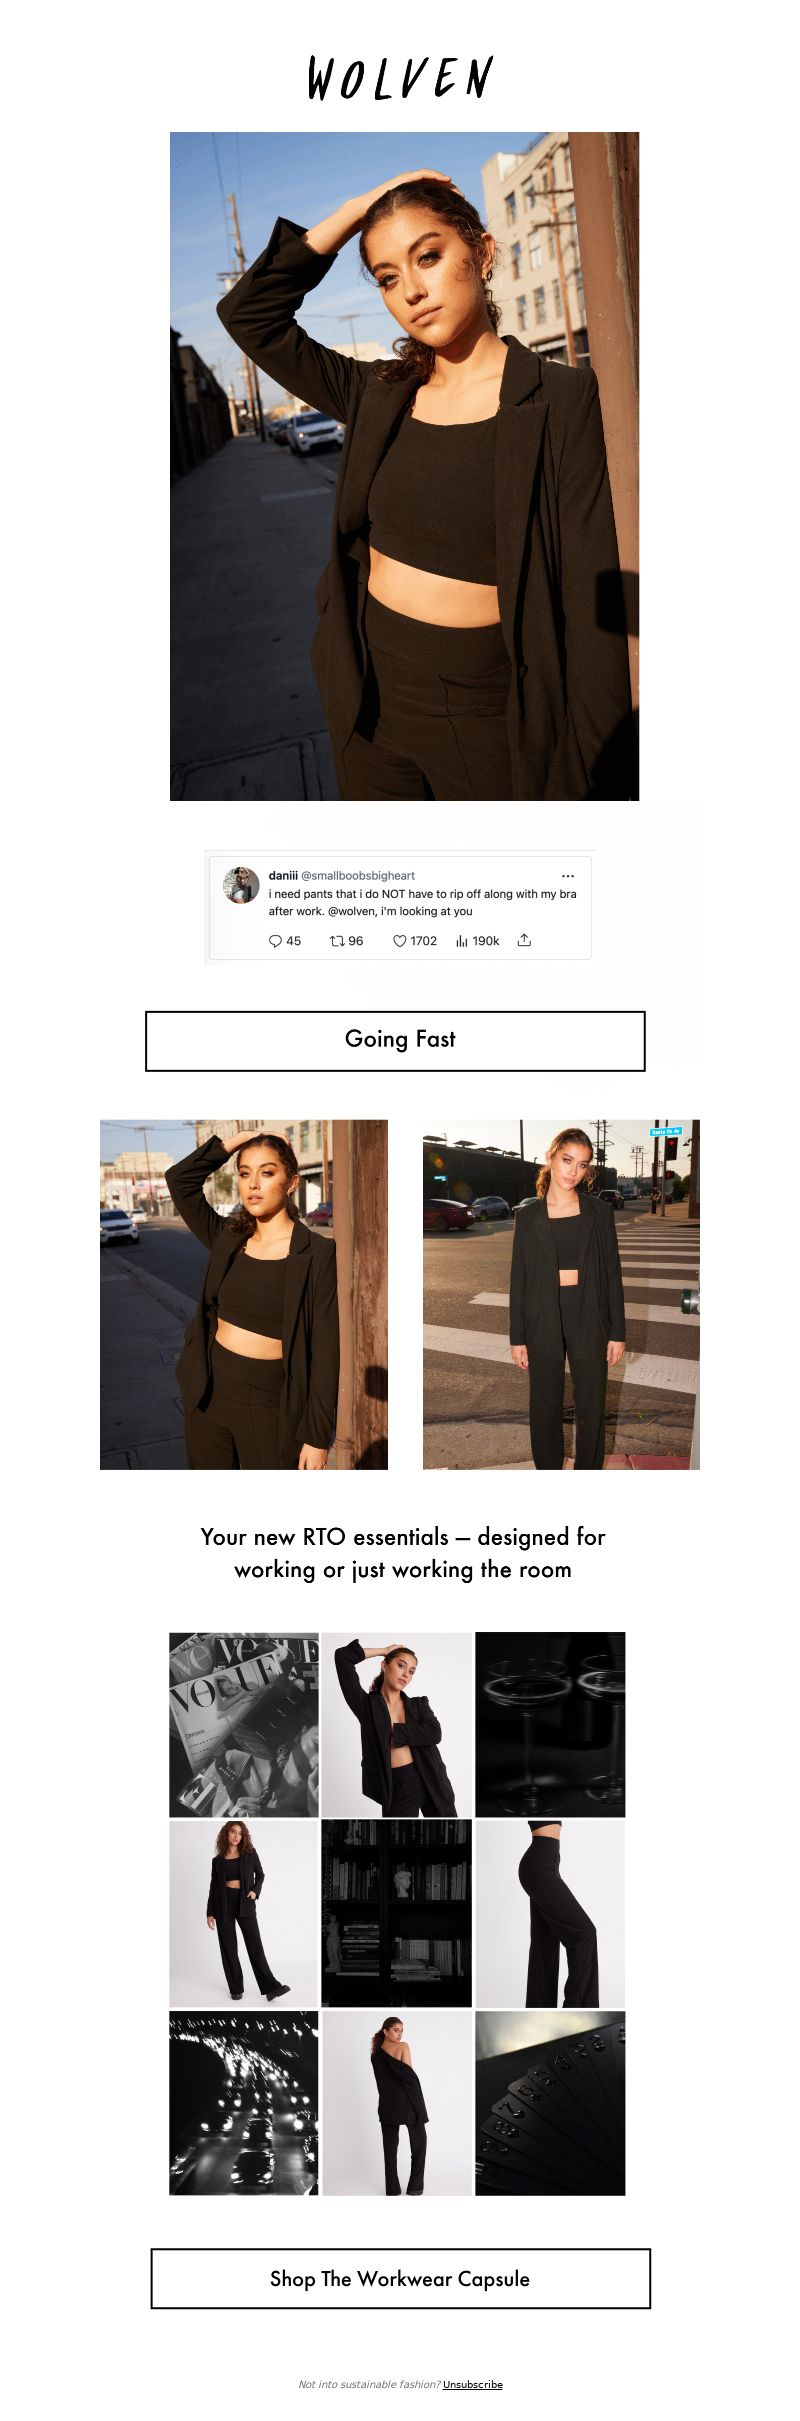
Task: Open the three-dot tweet options menu
Action: click(568, 875)
